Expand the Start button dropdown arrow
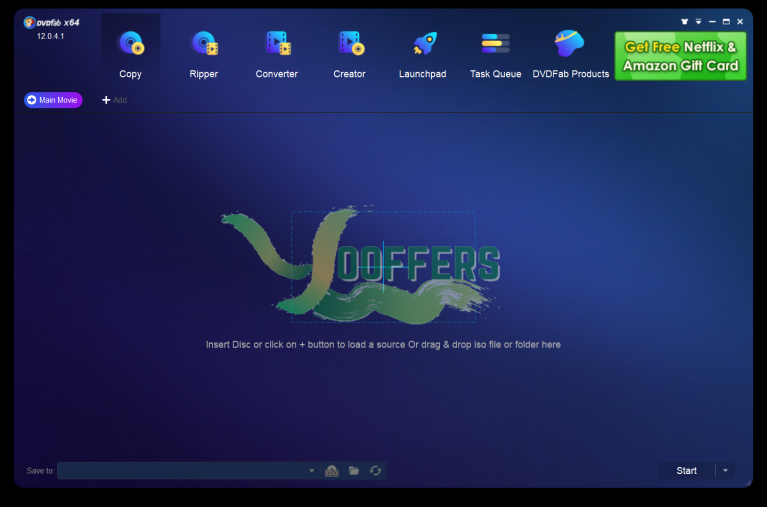The height and width of the screenshot is (507, 767). pyautogui.click(x=725, y=470)
